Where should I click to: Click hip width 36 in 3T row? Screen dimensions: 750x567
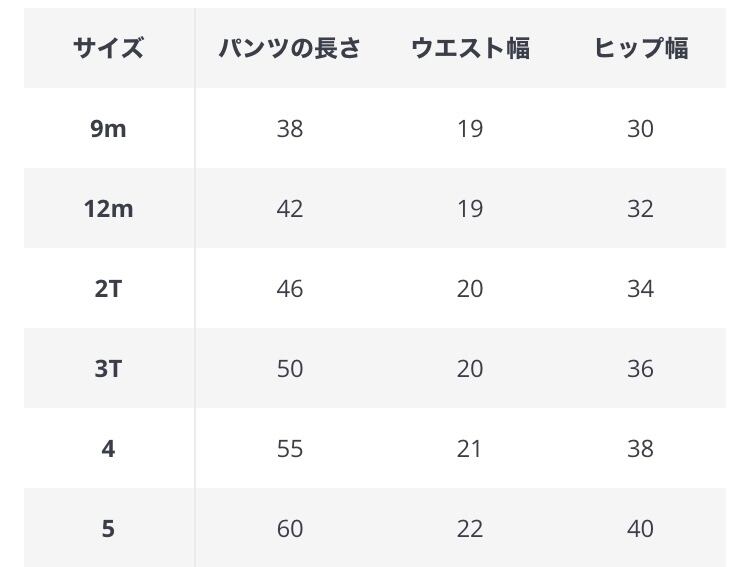(x=640, y=369)
